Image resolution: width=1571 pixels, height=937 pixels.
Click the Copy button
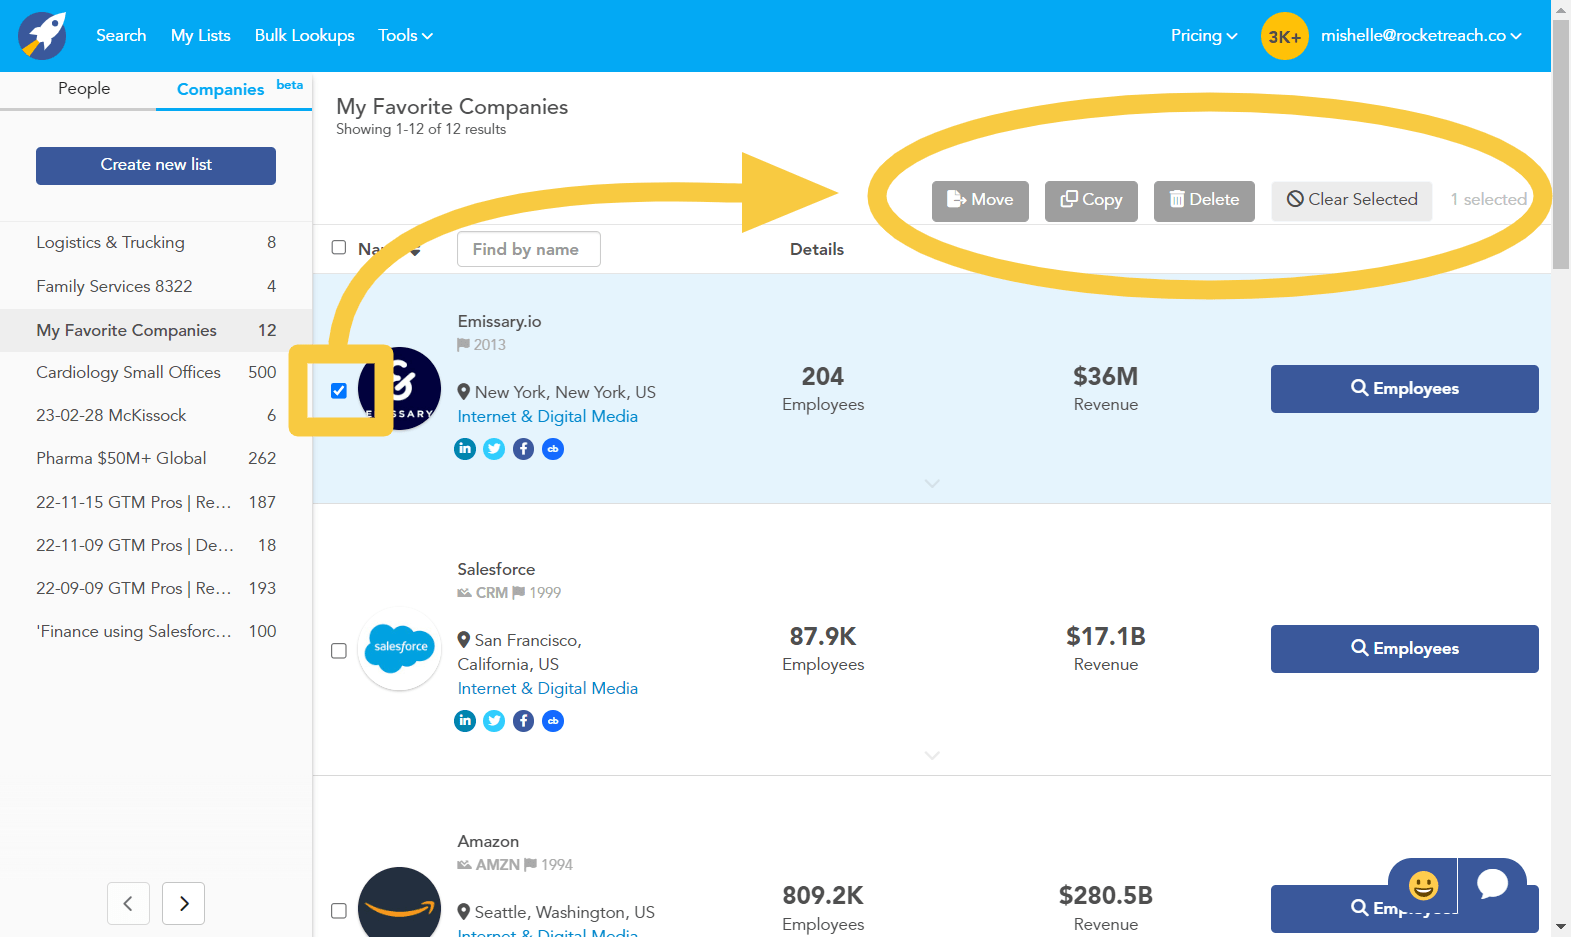point(1091,201)
